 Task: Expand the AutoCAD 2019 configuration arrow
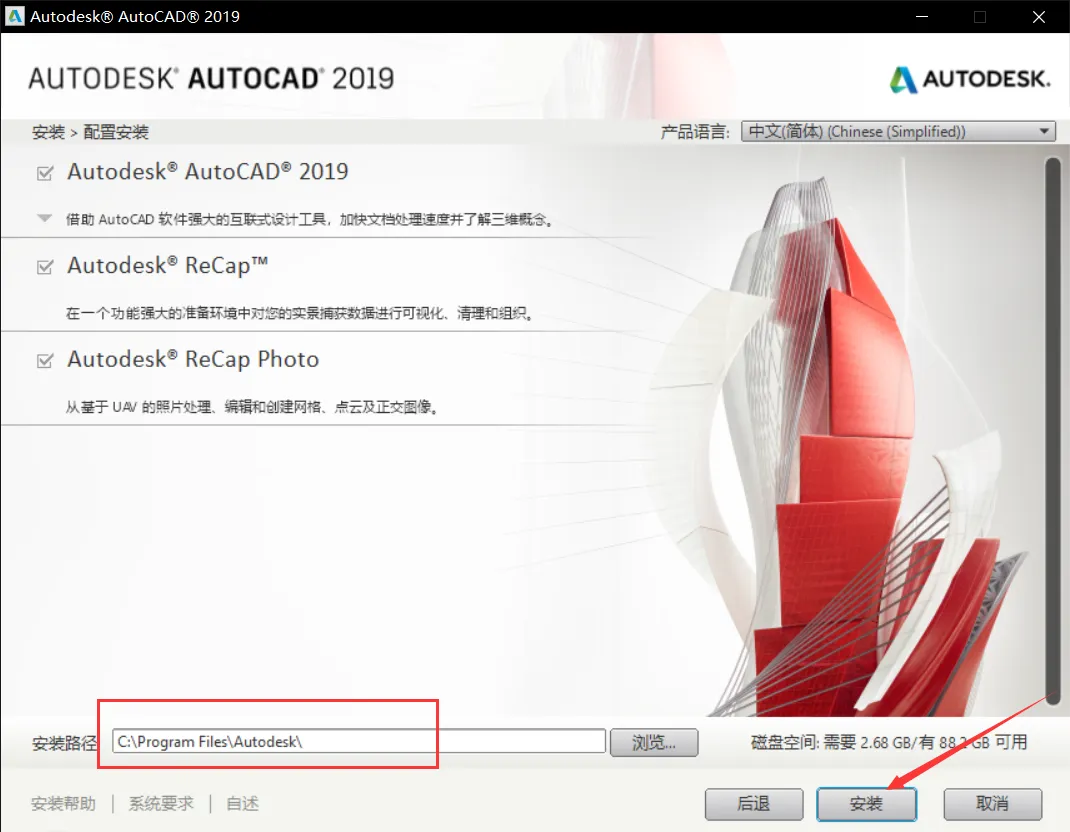coord(44,218)
